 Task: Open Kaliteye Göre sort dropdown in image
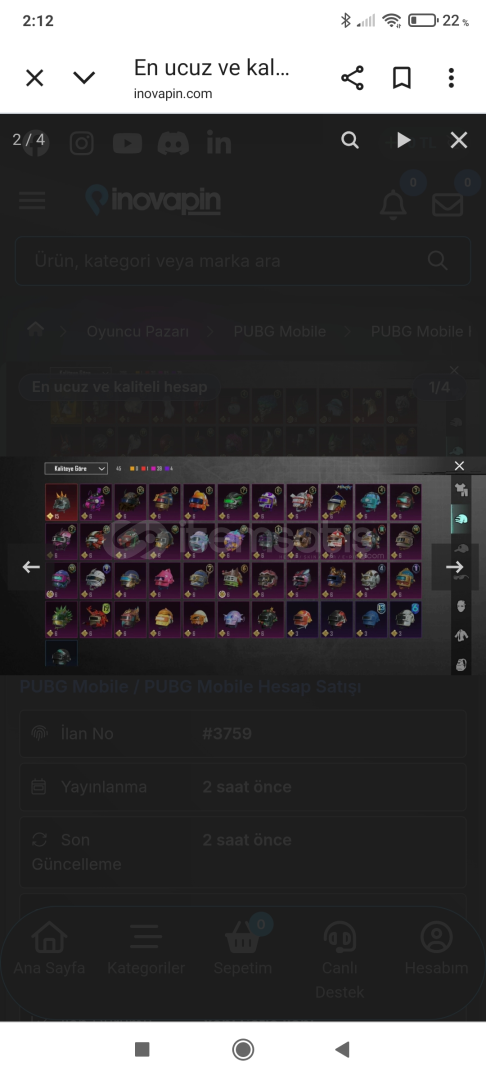point(76,468)
